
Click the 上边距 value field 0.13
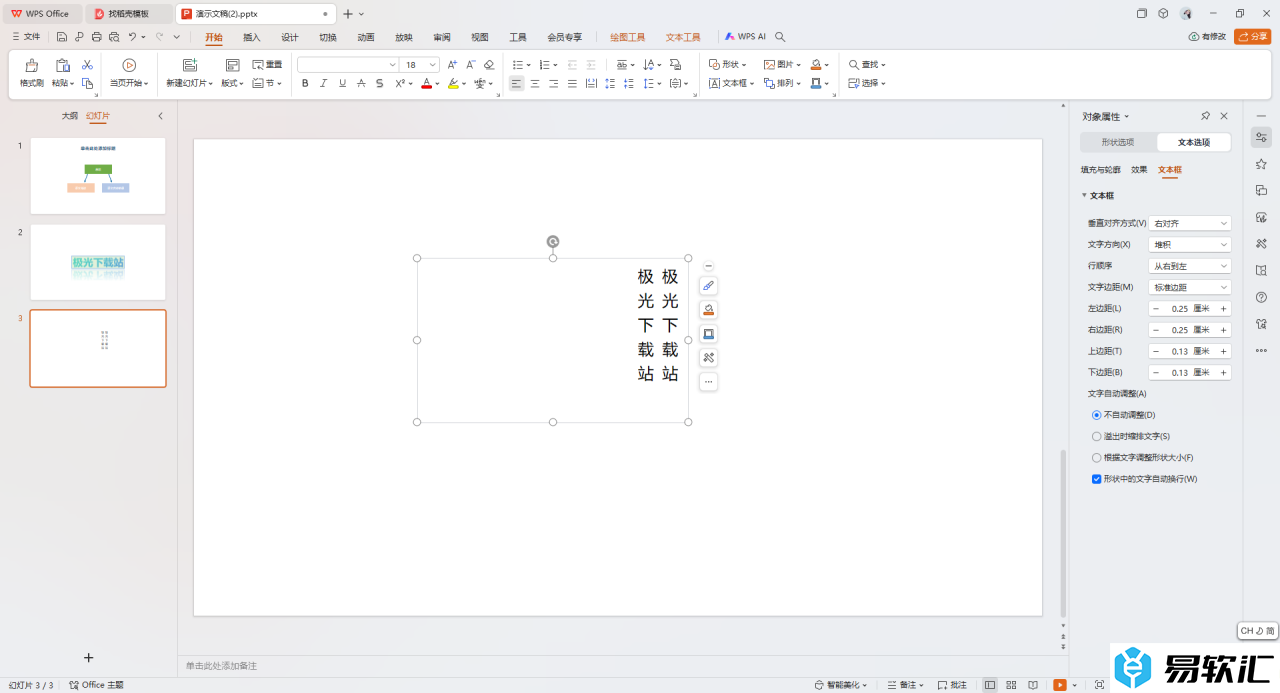(1180, 351)
